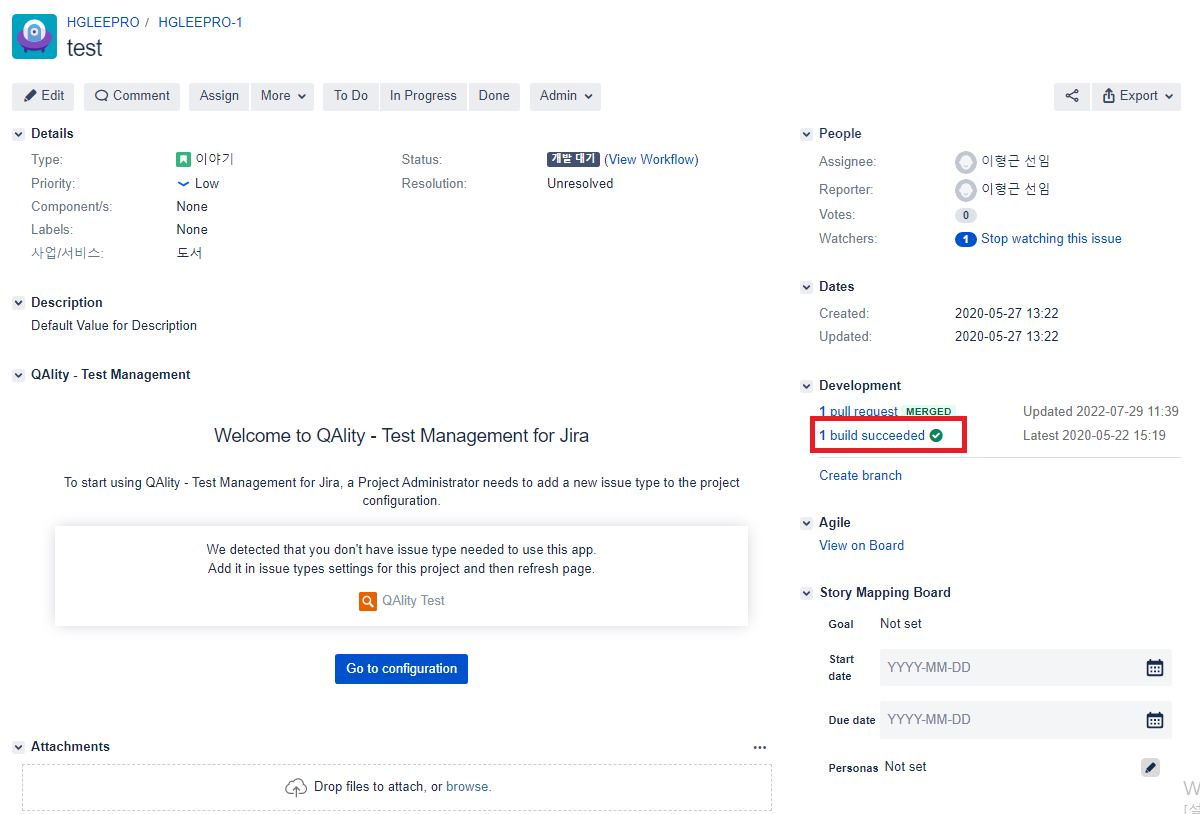Click the Resolution value 'Unresolved'
The height and width of the screenshot is (814, 1200).
pyautogui.click(x=580, y=183)
